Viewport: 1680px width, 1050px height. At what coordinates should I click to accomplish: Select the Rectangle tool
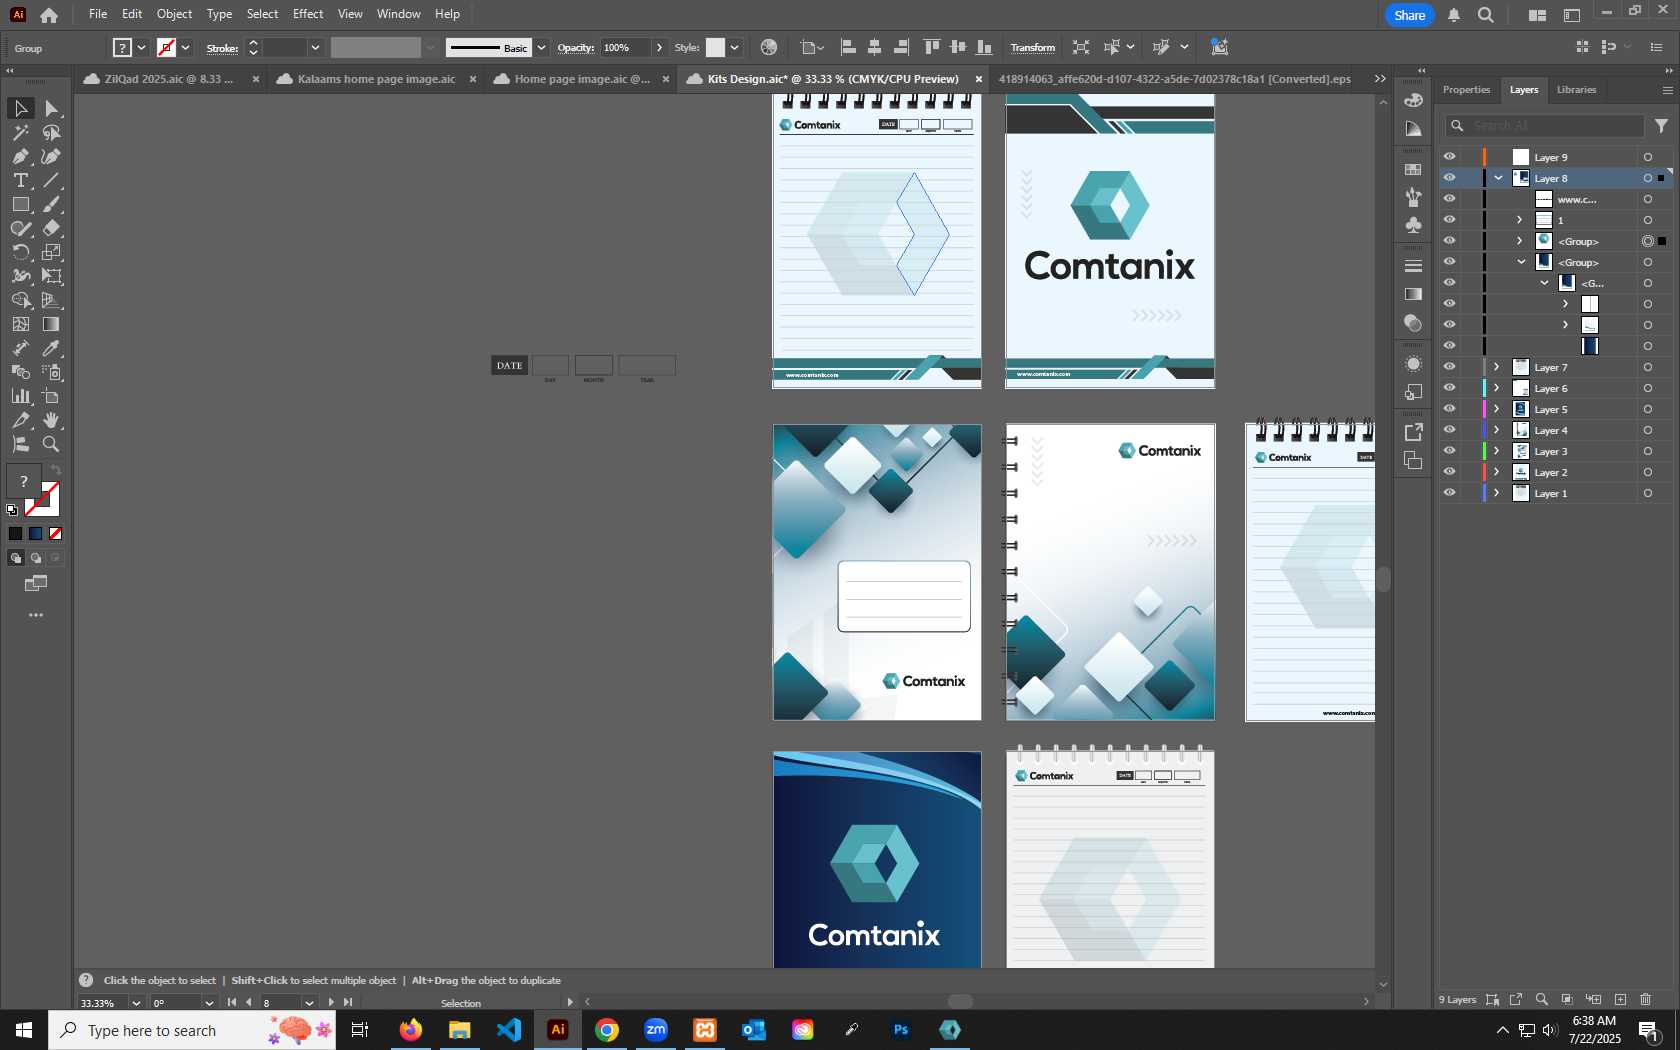(x=20, y=204)
